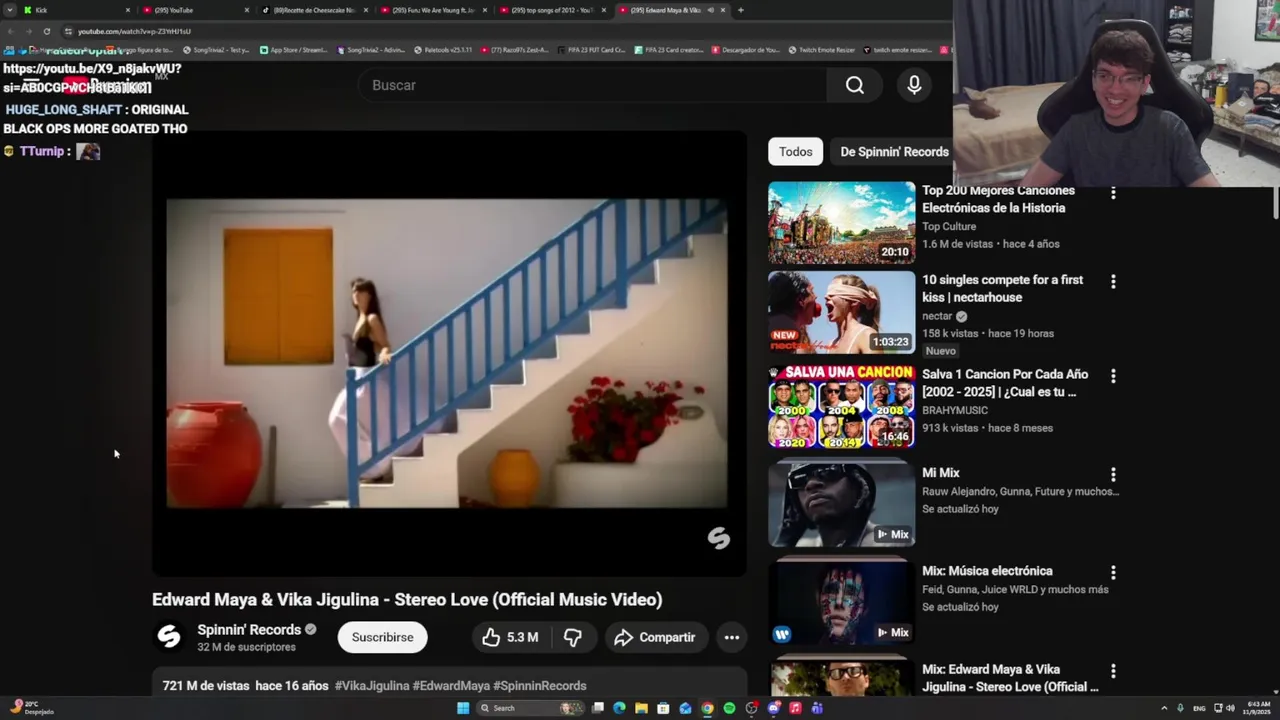This screenshot has height=720, width=1280.
Task: Open Microsoft Store from the taskbar
Action: (663, 708)
